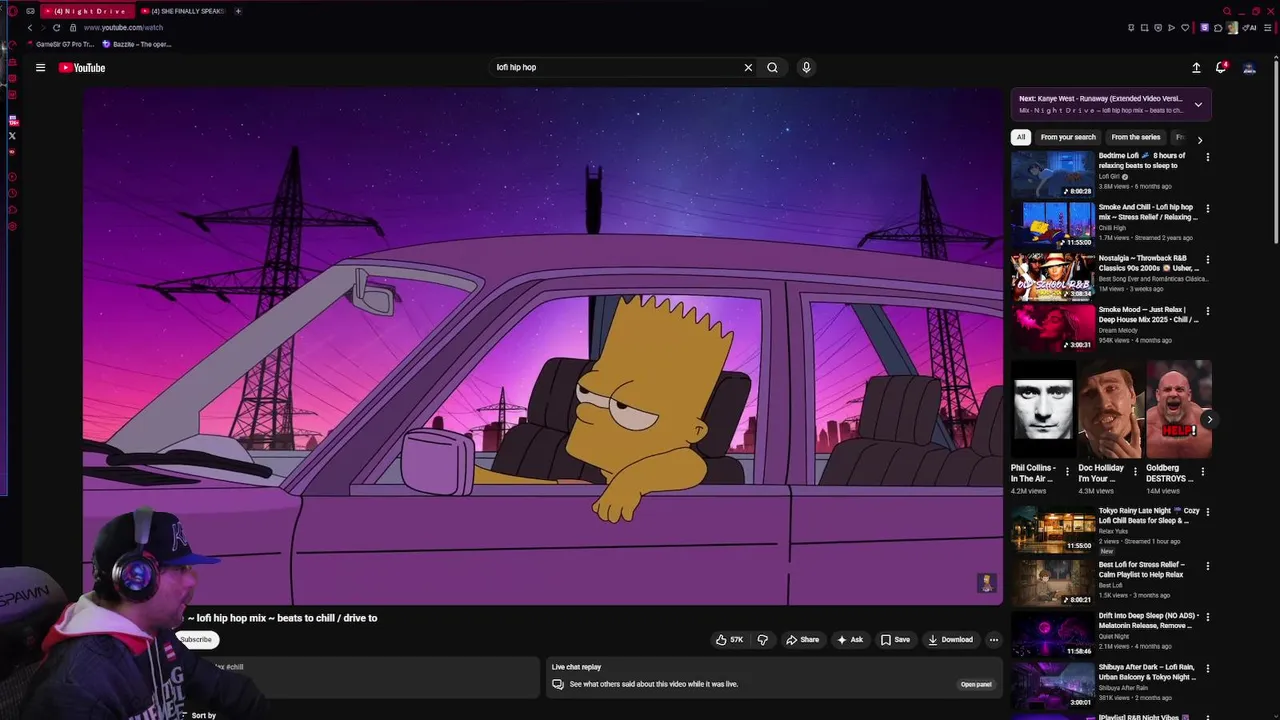Open more actions ellipsis beside Download
The width and height of the screenshot is (1280, 720).
[993, 640]
